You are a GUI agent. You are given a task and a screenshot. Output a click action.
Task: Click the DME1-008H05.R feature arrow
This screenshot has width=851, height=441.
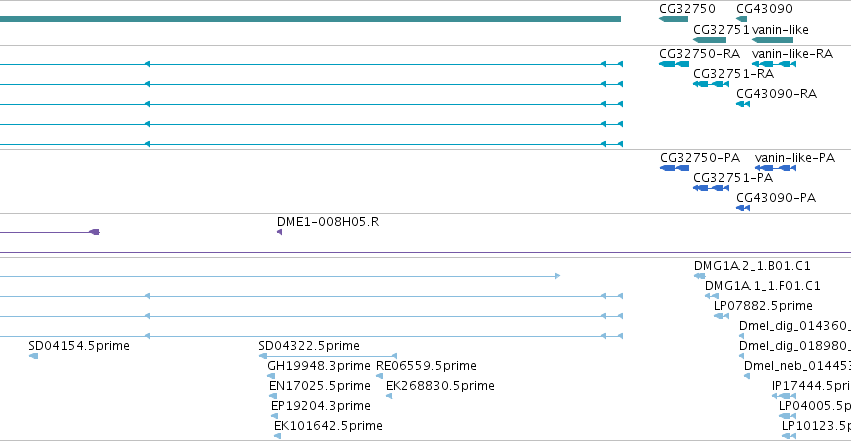(280, 232)
